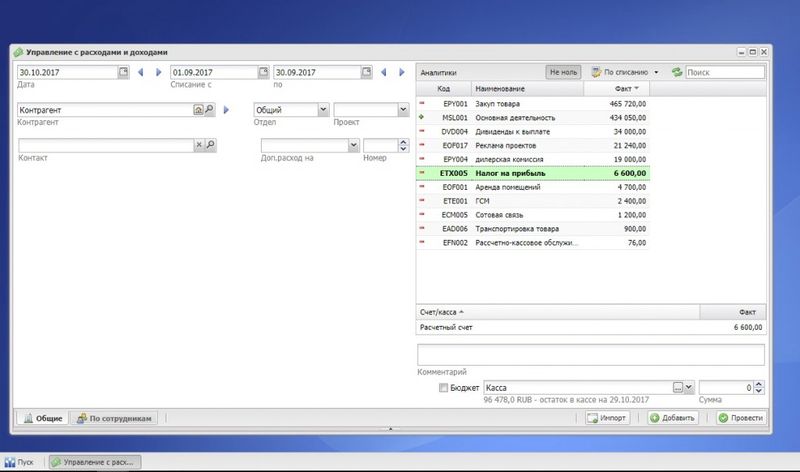Screen dimensions: 800x472
Task: Click the Контрагент input field
Action: pos(105,110)
